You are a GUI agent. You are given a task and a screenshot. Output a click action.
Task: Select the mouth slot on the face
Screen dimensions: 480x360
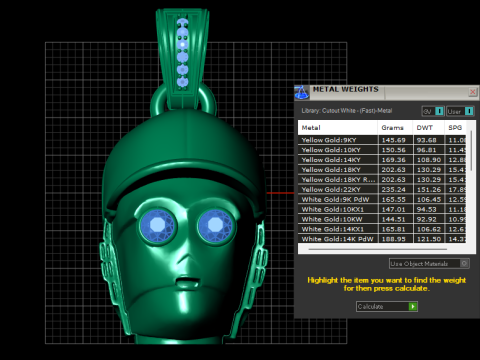(x=187, y=283)
